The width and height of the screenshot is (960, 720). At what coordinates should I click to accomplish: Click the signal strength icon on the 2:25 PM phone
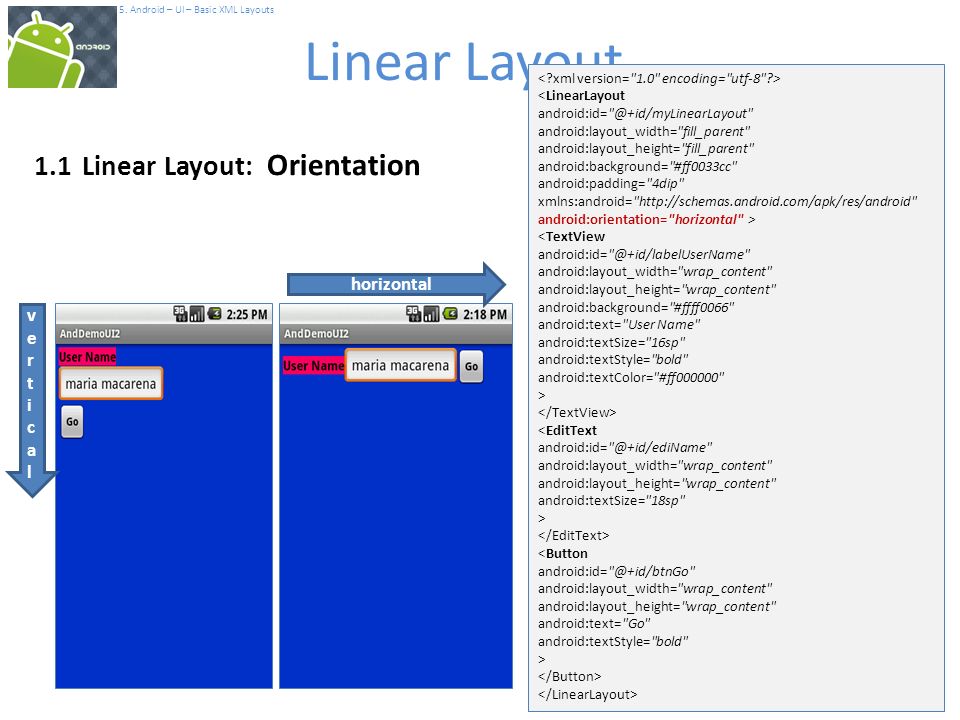tap(197, 314)
